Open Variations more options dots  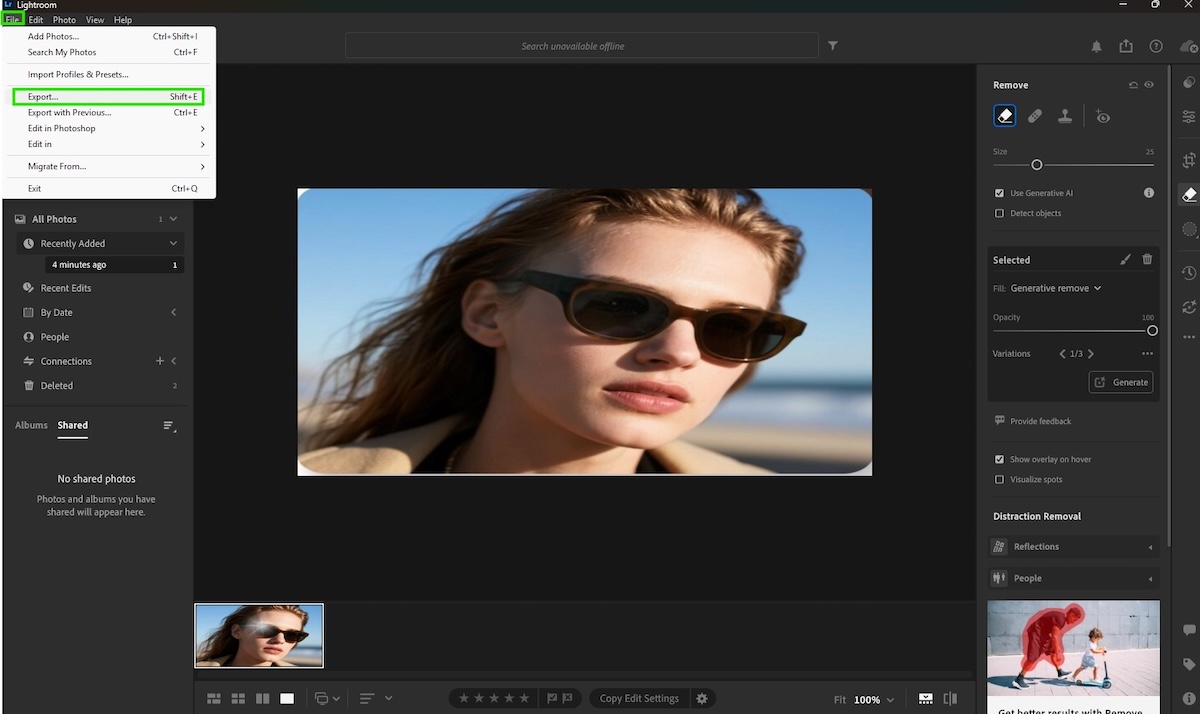(1147, 354)
